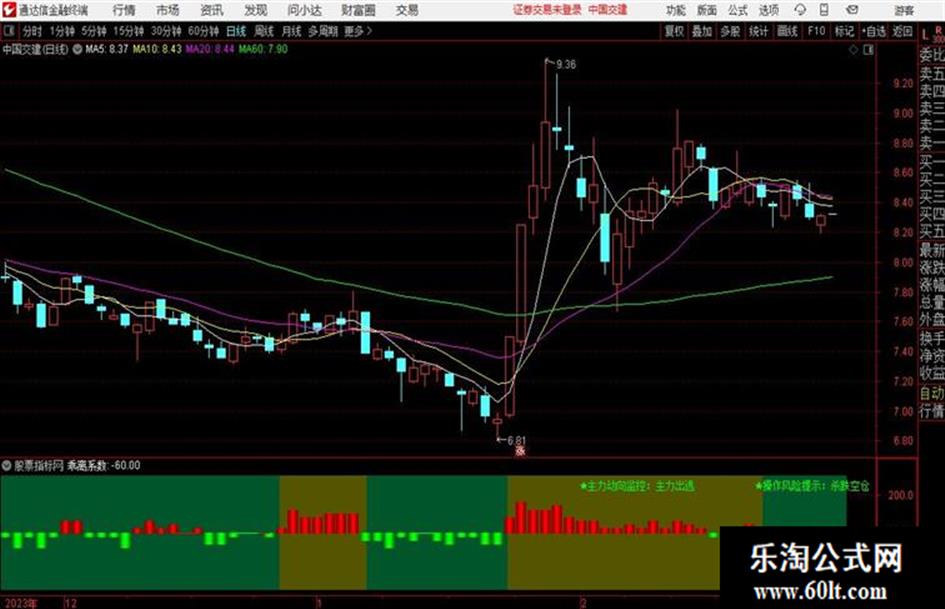The width and height of the screenshot is (945, 609).
Task: Add stock via 自选 button
Action: 874,31
